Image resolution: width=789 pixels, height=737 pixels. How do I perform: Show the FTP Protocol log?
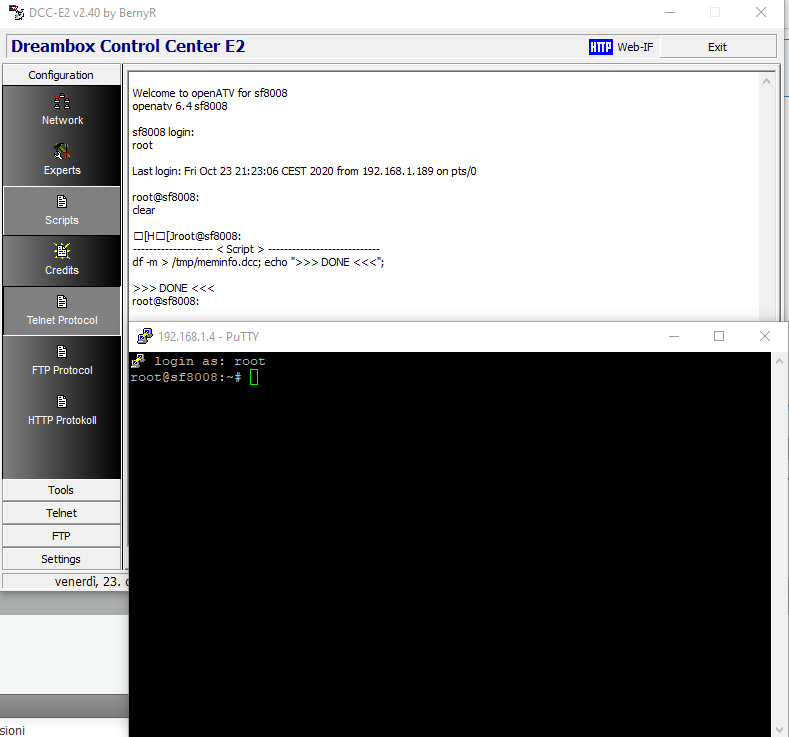tap(62, 361)
